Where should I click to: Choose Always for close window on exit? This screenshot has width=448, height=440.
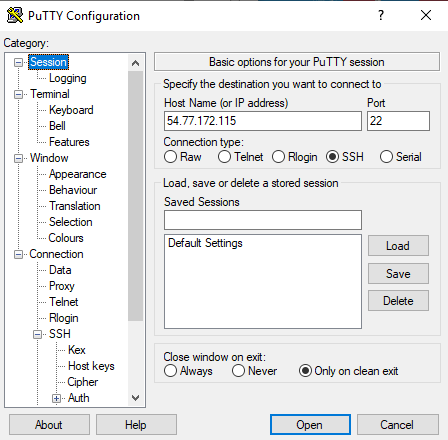(x=170, y=371)
